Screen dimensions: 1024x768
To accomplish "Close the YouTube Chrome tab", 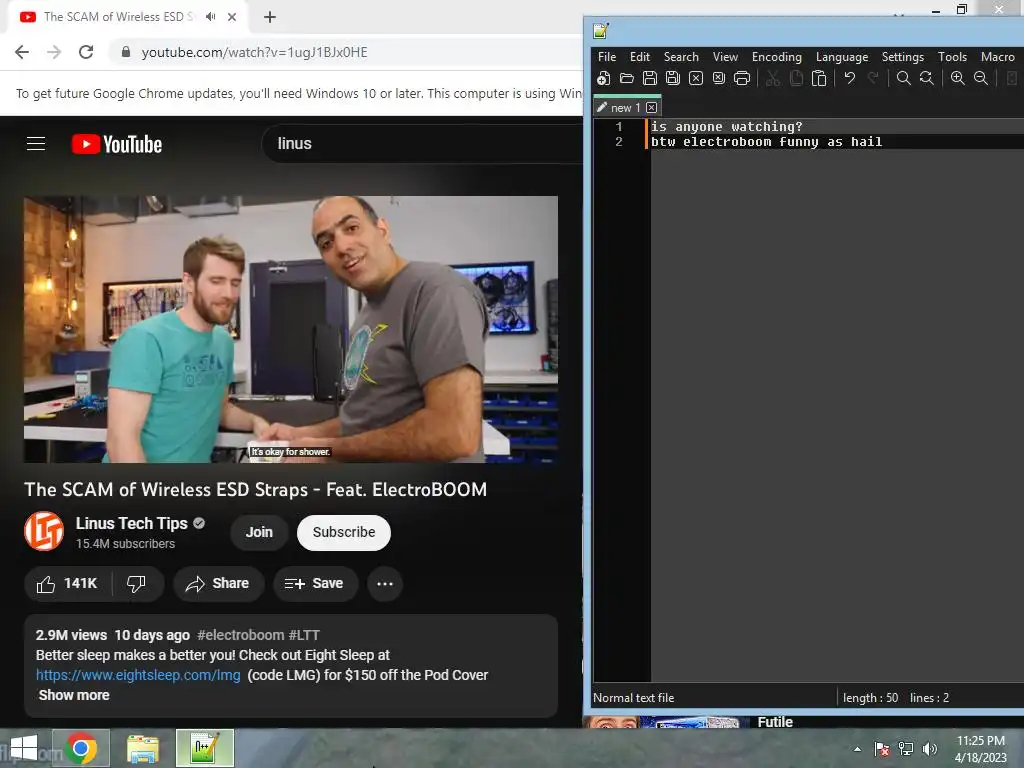I will pyautogui.click(x=232, y=17).
